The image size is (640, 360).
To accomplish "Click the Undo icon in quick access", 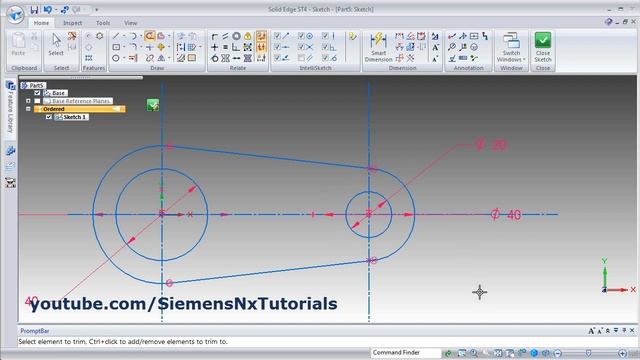I will tap(48, 9).
